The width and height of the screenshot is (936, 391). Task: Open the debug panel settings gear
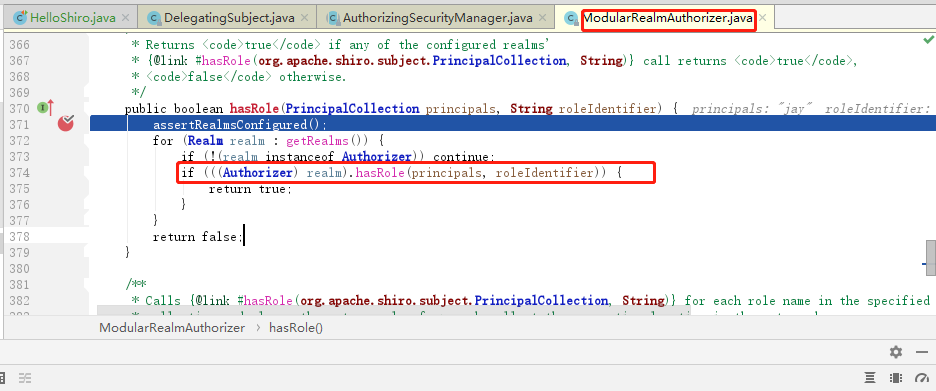point(895,352)
